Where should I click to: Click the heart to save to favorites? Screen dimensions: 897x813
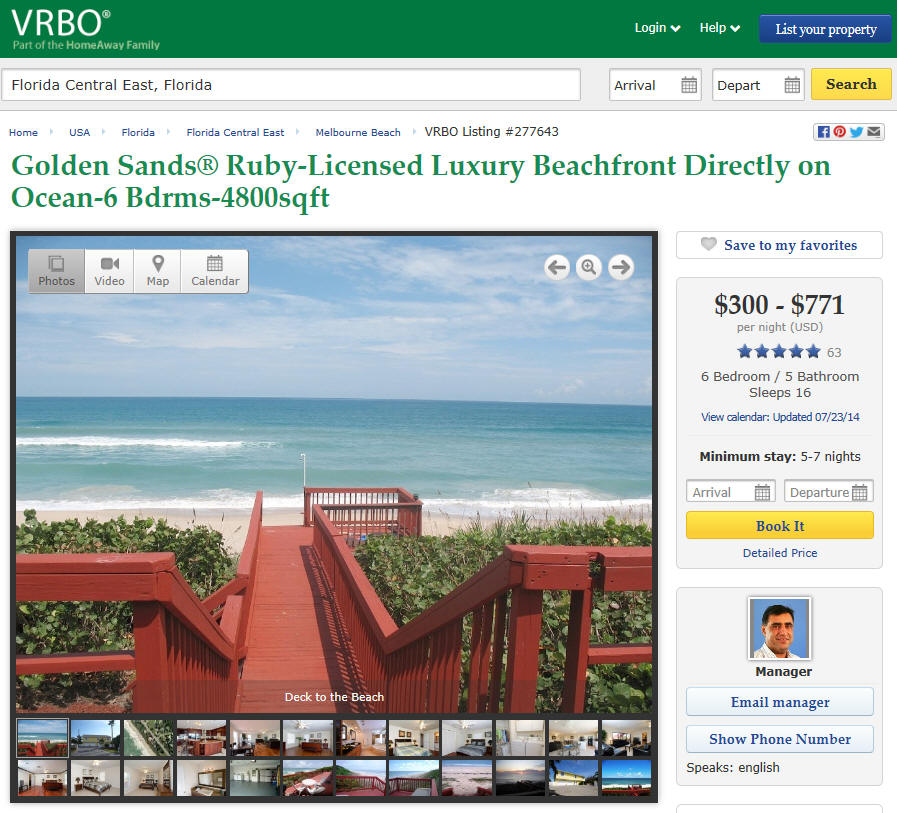coord(708,244)
